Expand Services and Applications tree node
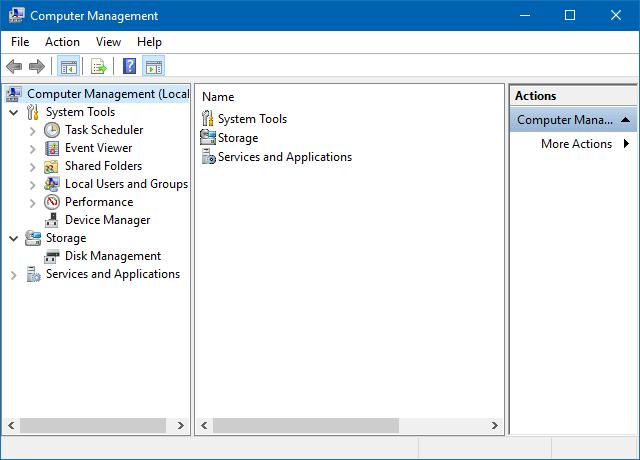Viewport: 640px width, 460px height. pyautogui.click(x=14, y=274)
